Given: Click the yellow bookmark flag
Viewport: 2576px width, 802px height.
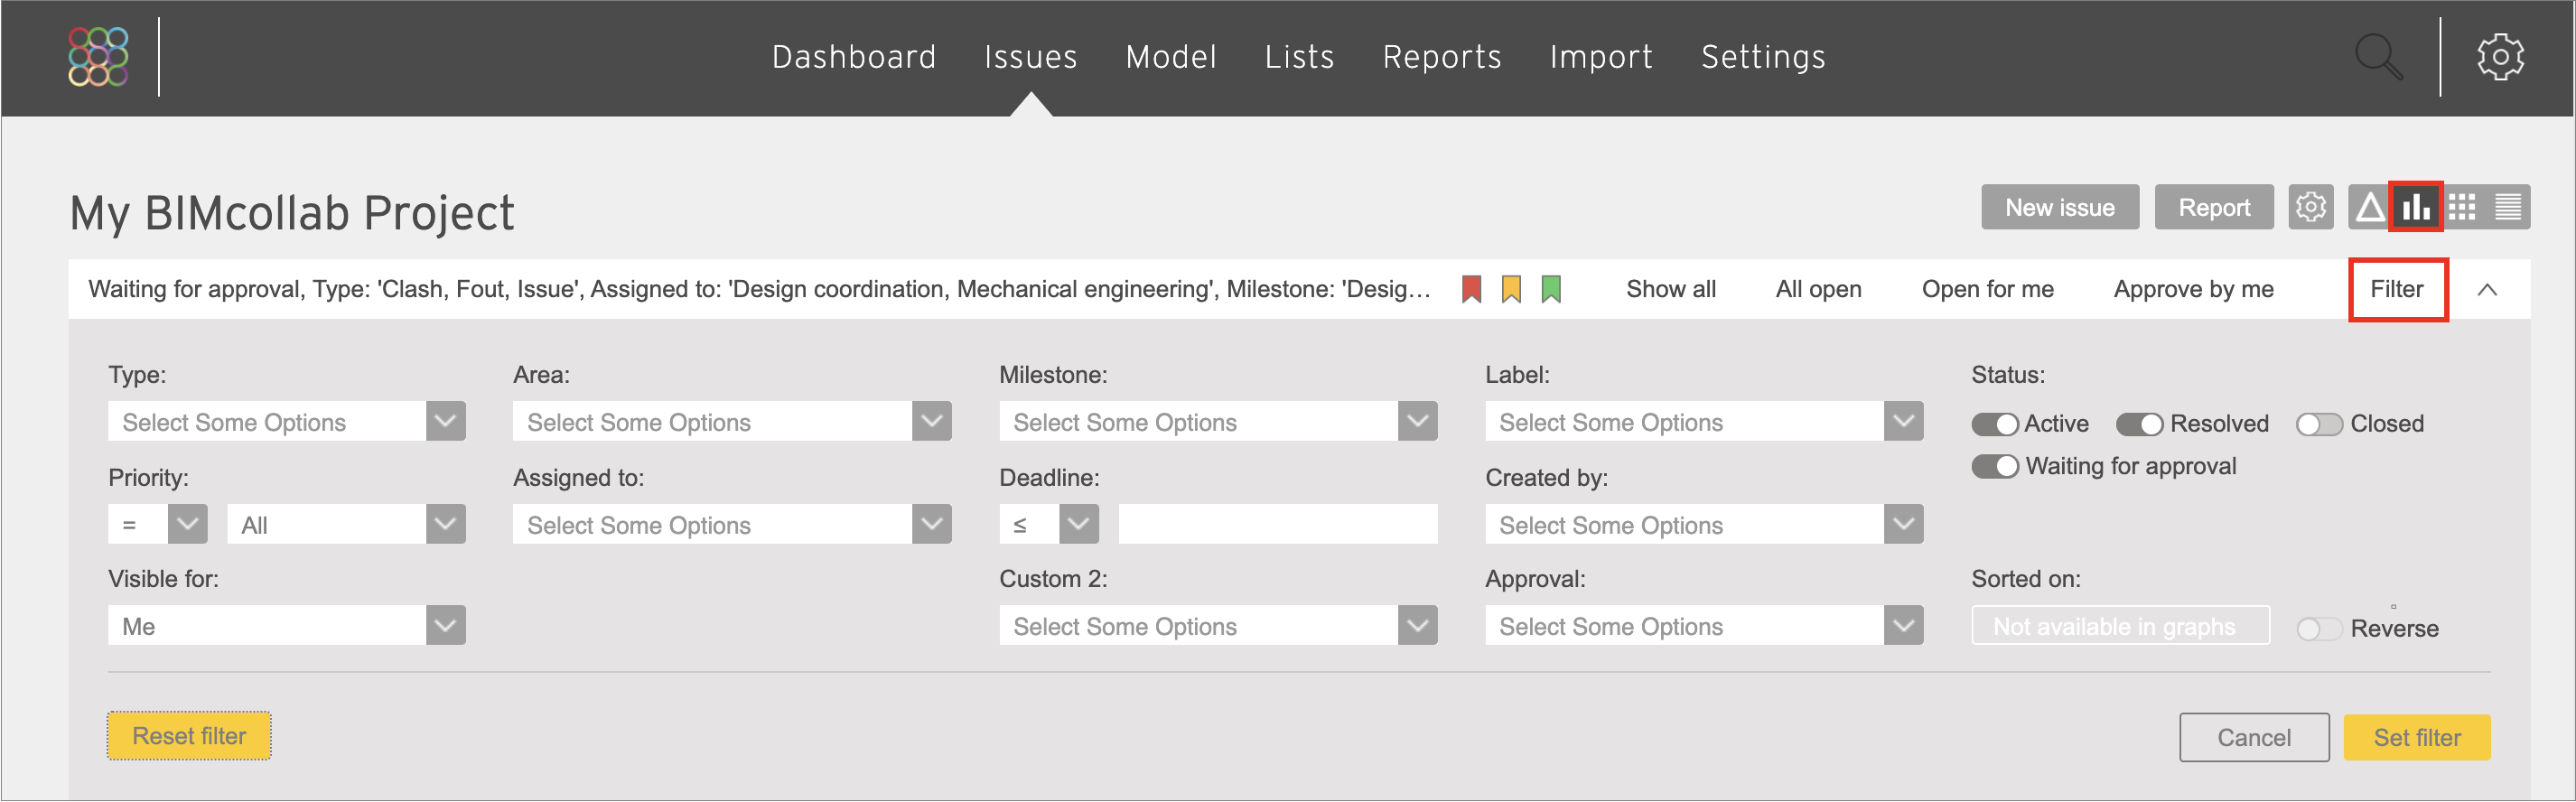Looking at the screenshot, I should (x=1511, y=289).
